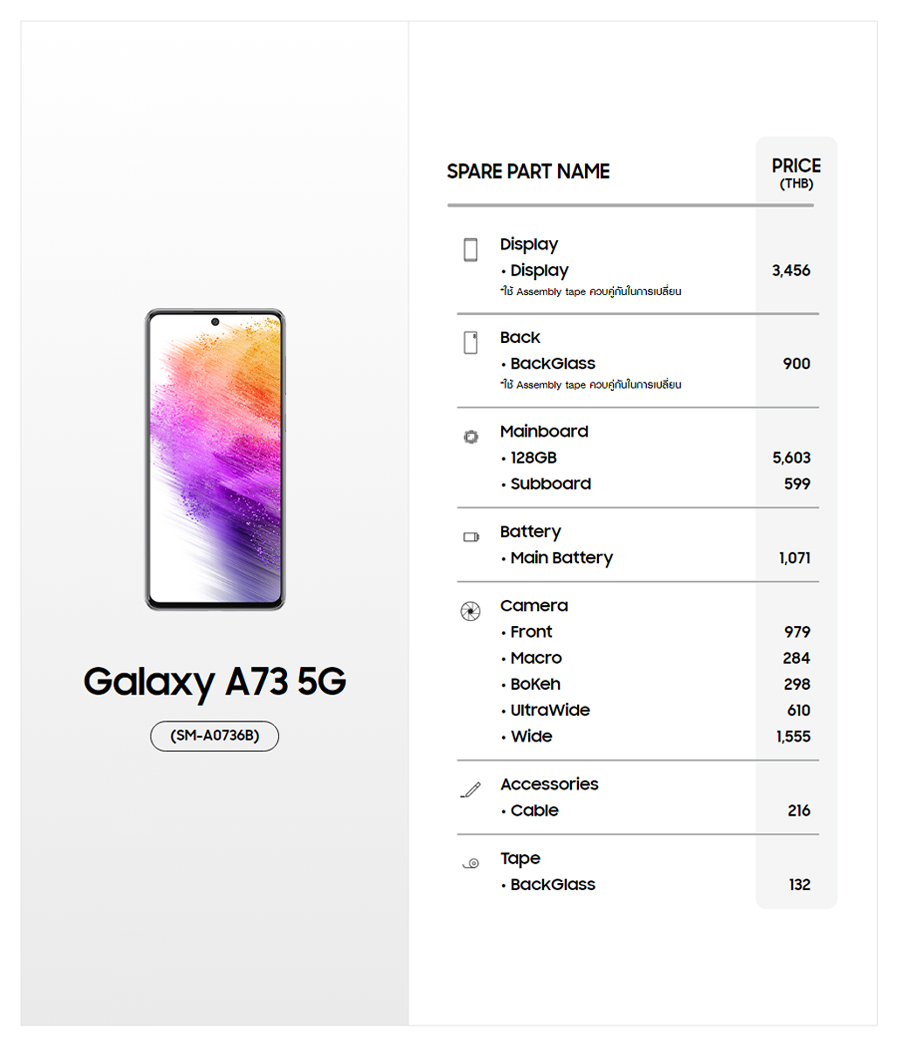Click the Camera aperture icon

pyautogui.click(x=470, y=611)
